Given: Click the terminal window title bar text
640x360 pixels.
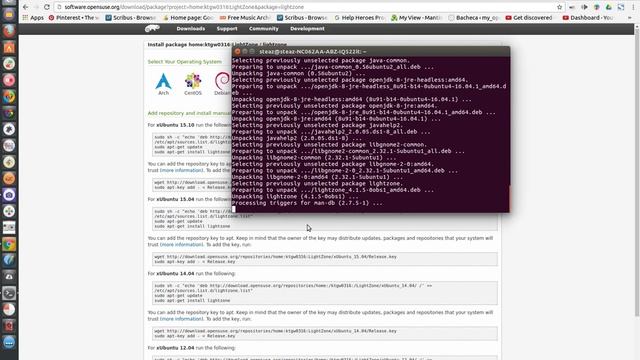Looking at the screenshot, I should (312, 51).
